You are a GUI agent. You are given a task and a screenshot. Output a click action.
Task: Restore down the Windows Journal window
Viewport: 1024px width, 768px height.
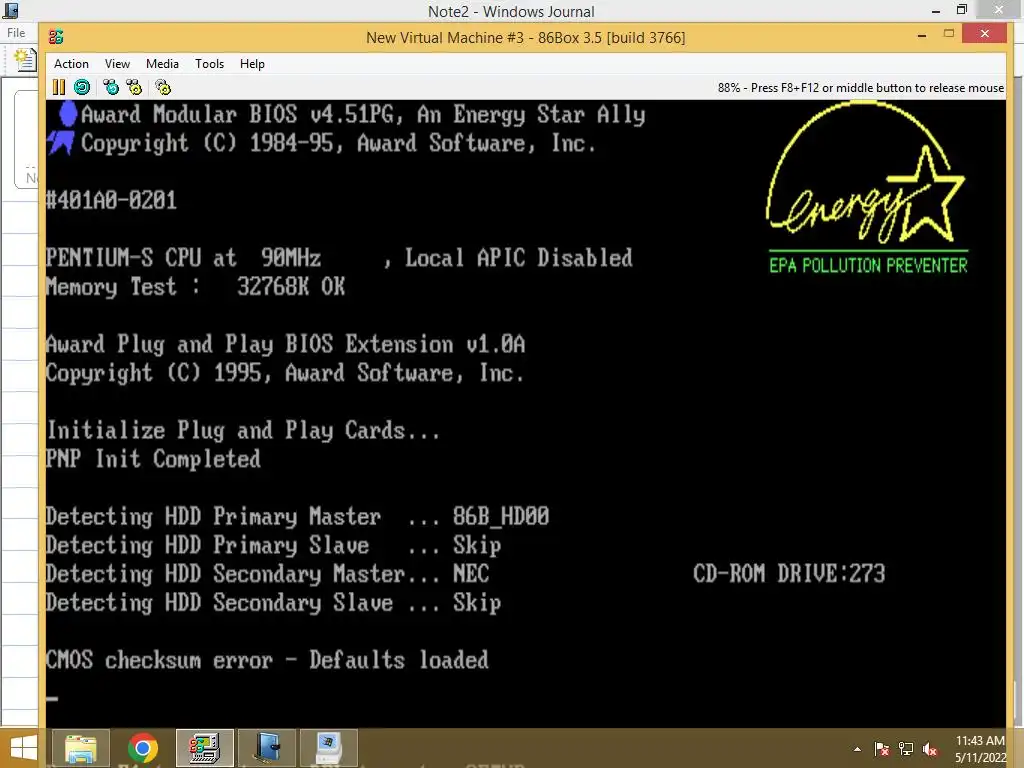pyautogui.click(x=962, y=10)
